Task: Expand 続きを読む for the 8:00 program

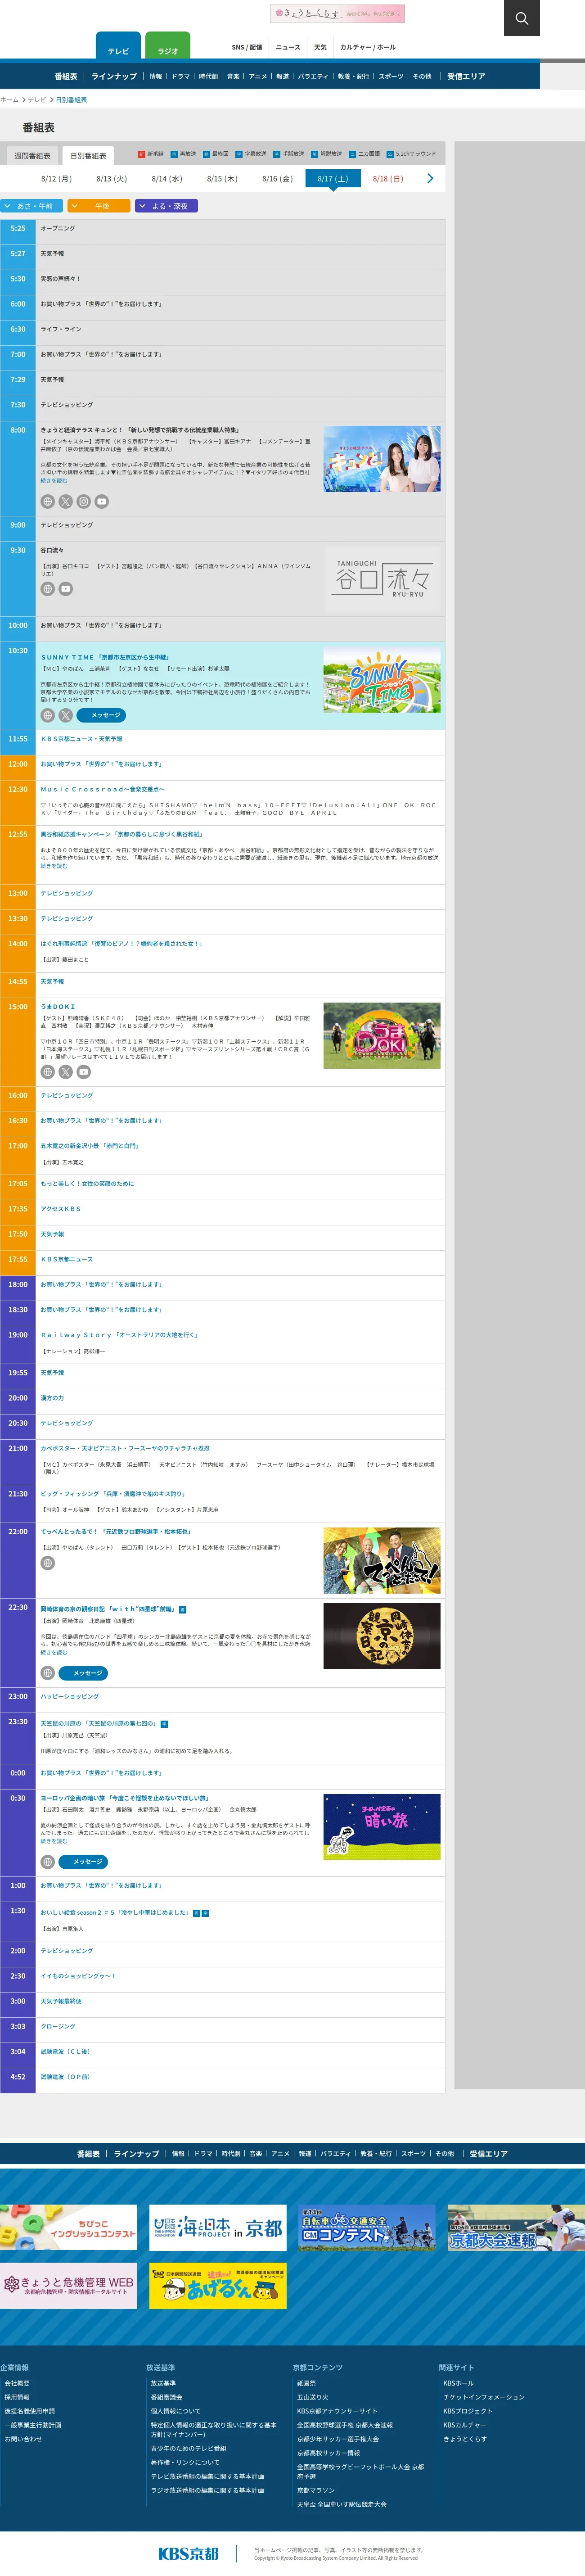Action: (x=54, y=481)
